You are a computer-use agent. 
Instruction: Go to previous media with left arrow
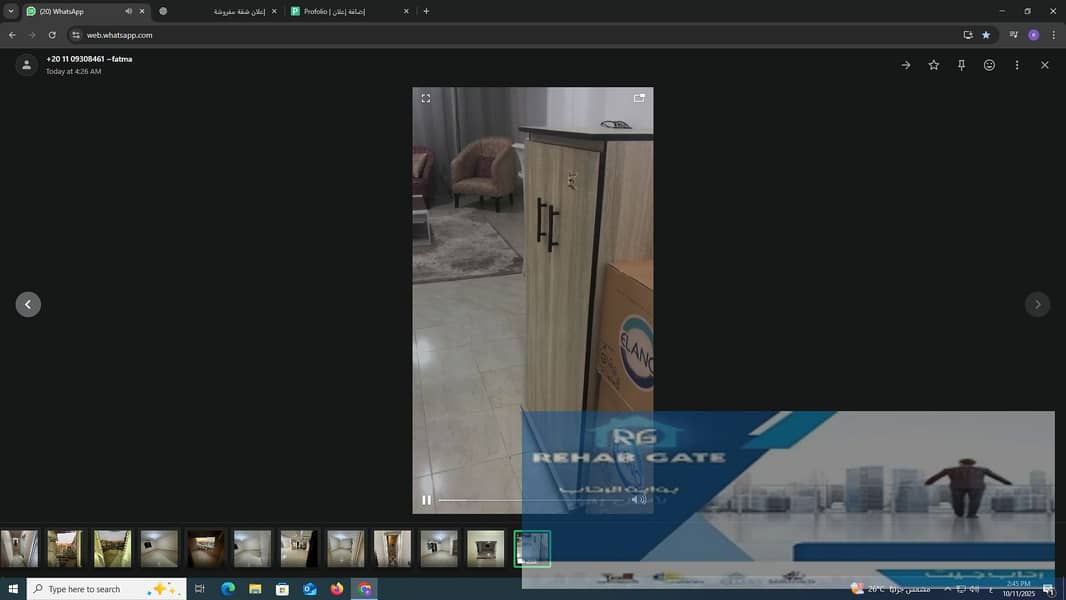point(28,304)
